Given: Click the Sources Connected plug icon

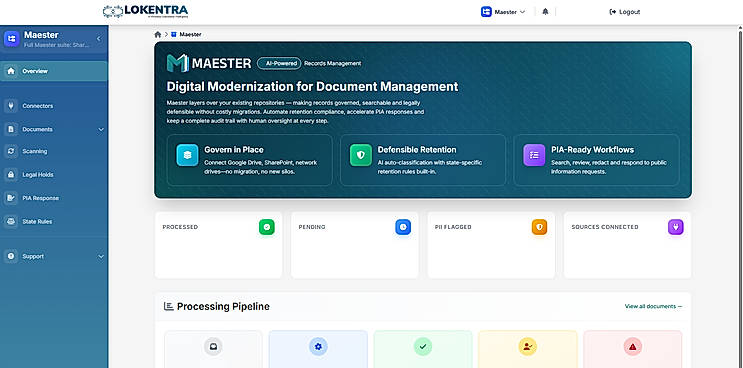Looking at the screenshot, I should pos(676,227).
